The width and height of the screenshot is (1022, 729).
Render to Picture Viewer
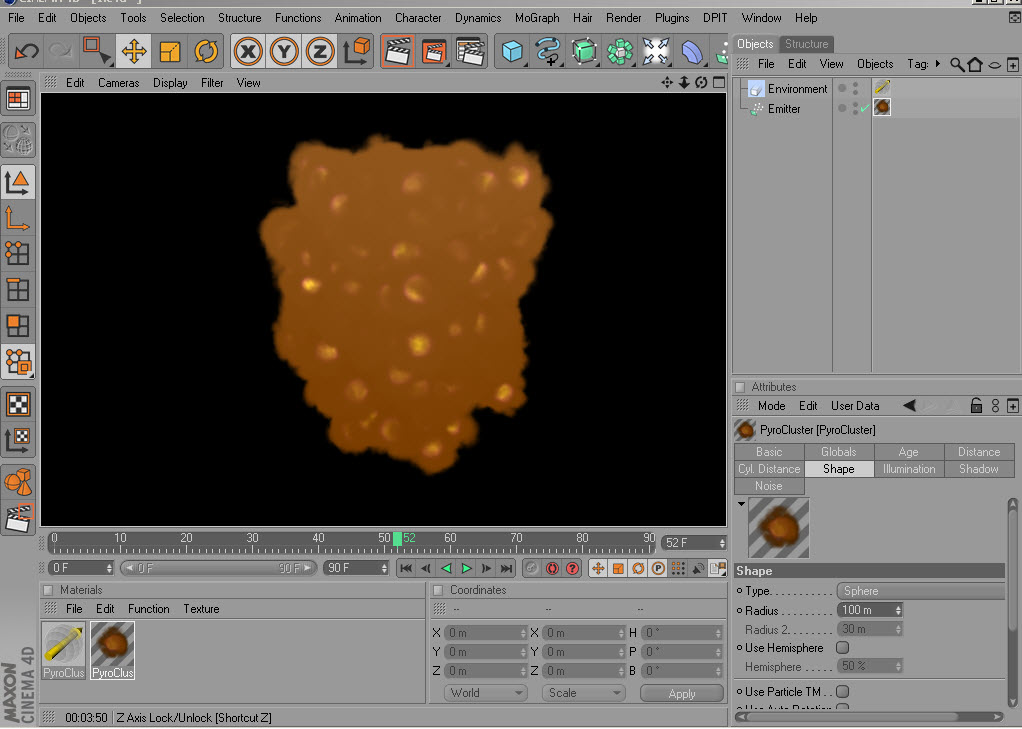click(434, 51)
